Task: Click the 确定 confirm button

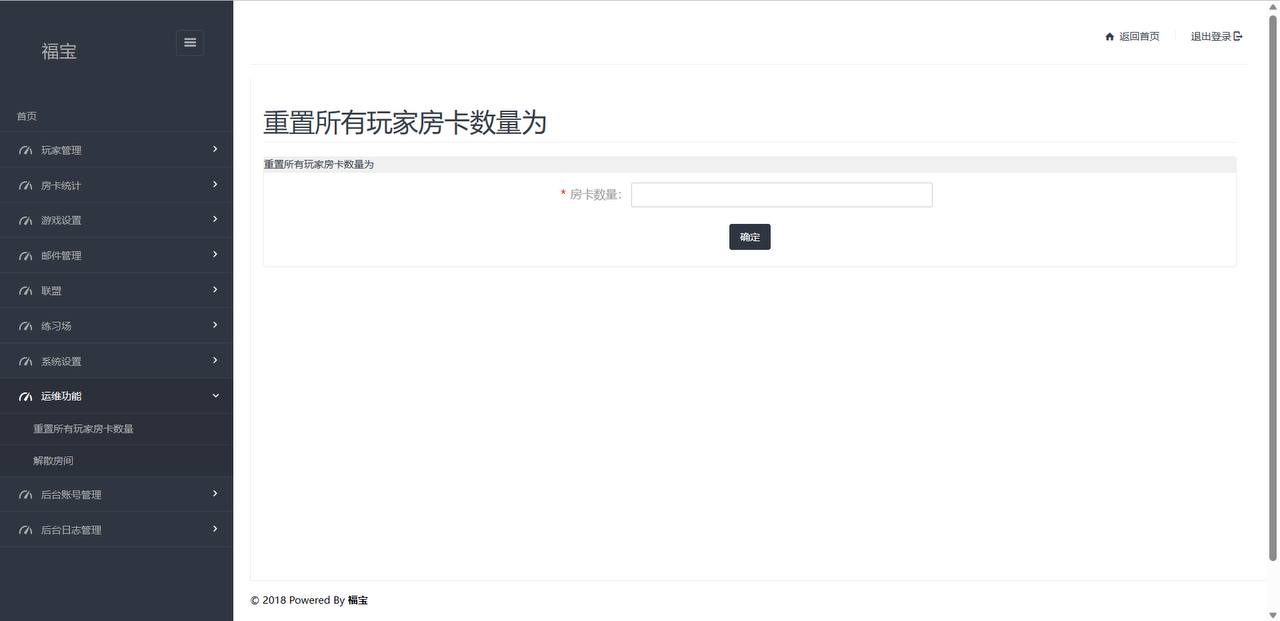Action: pos(750,237)
